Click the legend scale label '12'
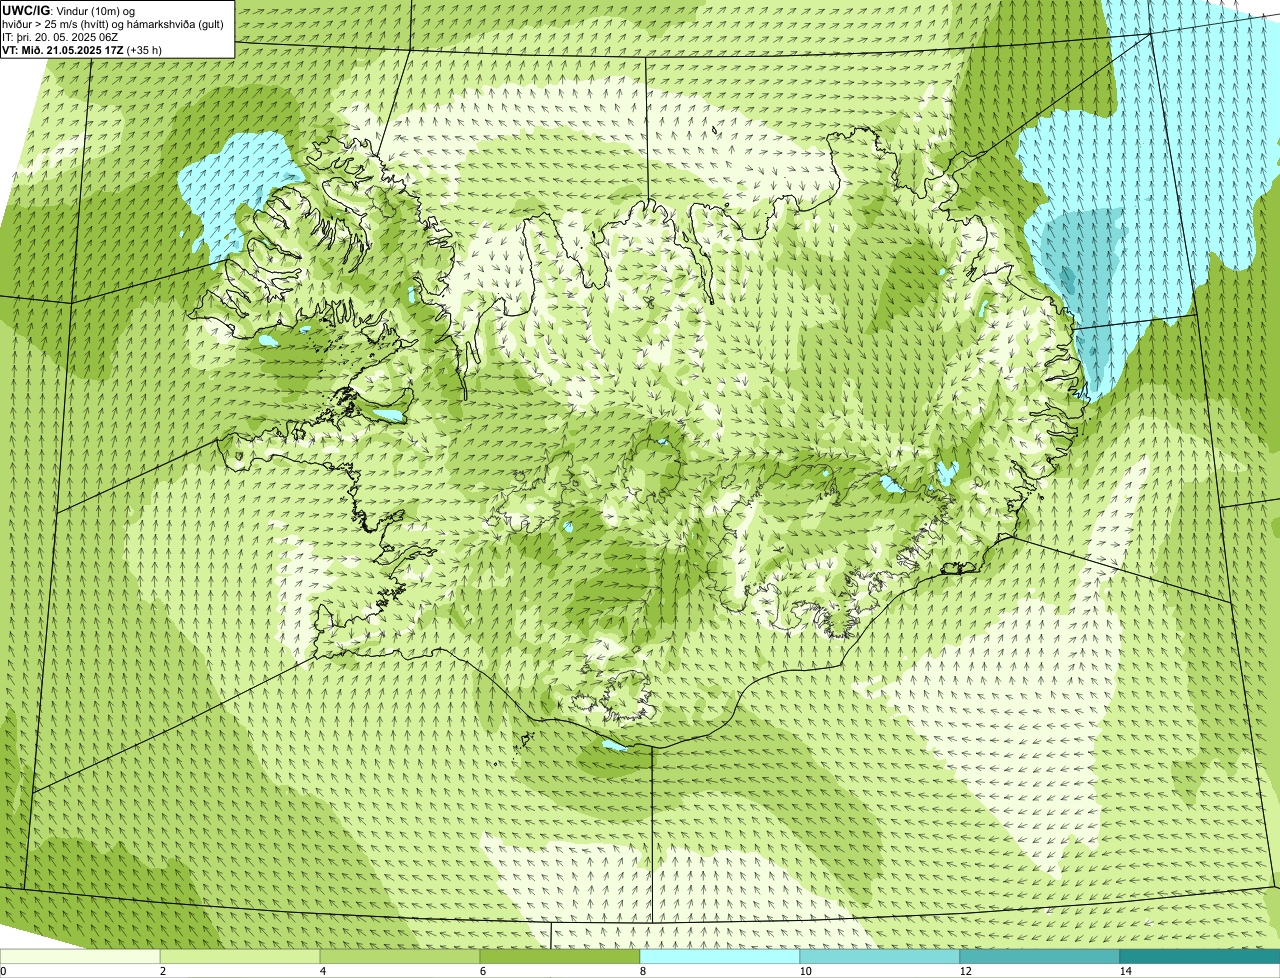1280x978 pixels. click(x=965, y=971)
